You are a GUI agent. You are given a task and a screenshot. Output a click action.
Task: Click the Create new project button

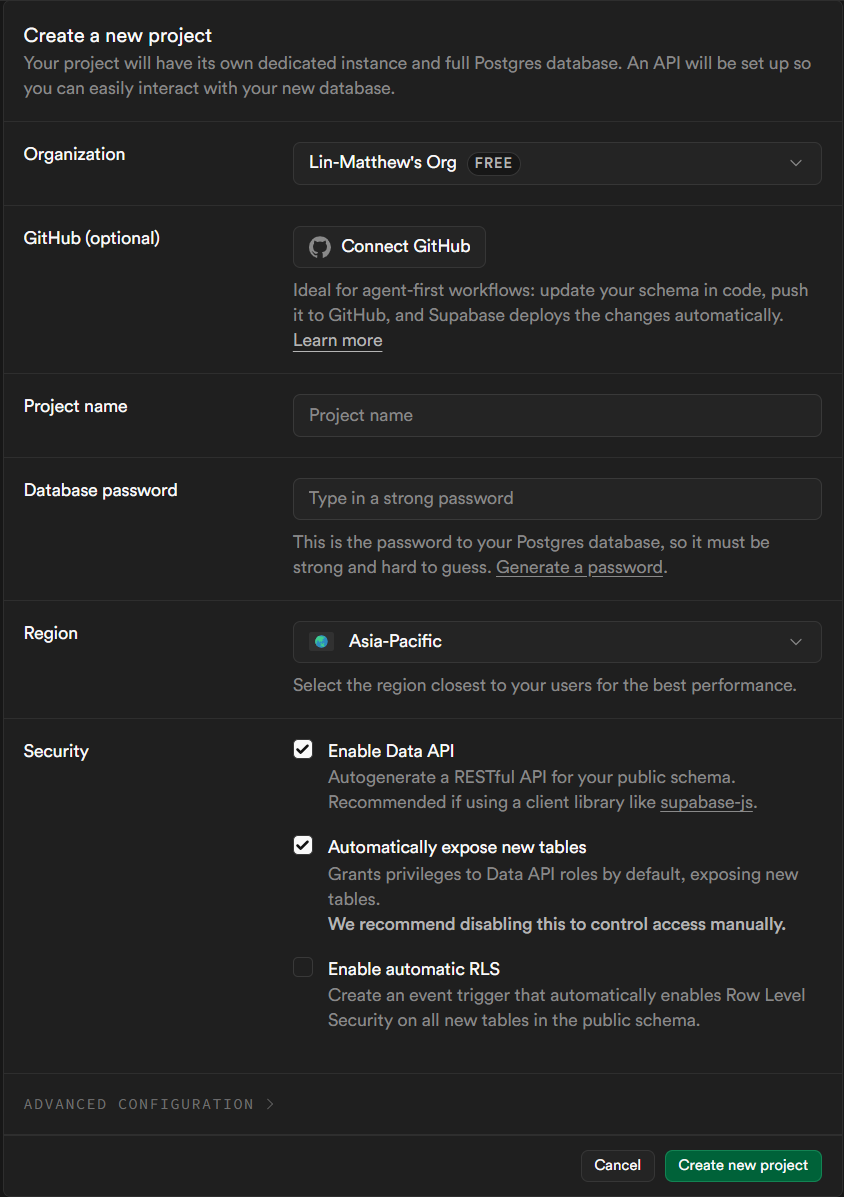[x=743, y=1165]
